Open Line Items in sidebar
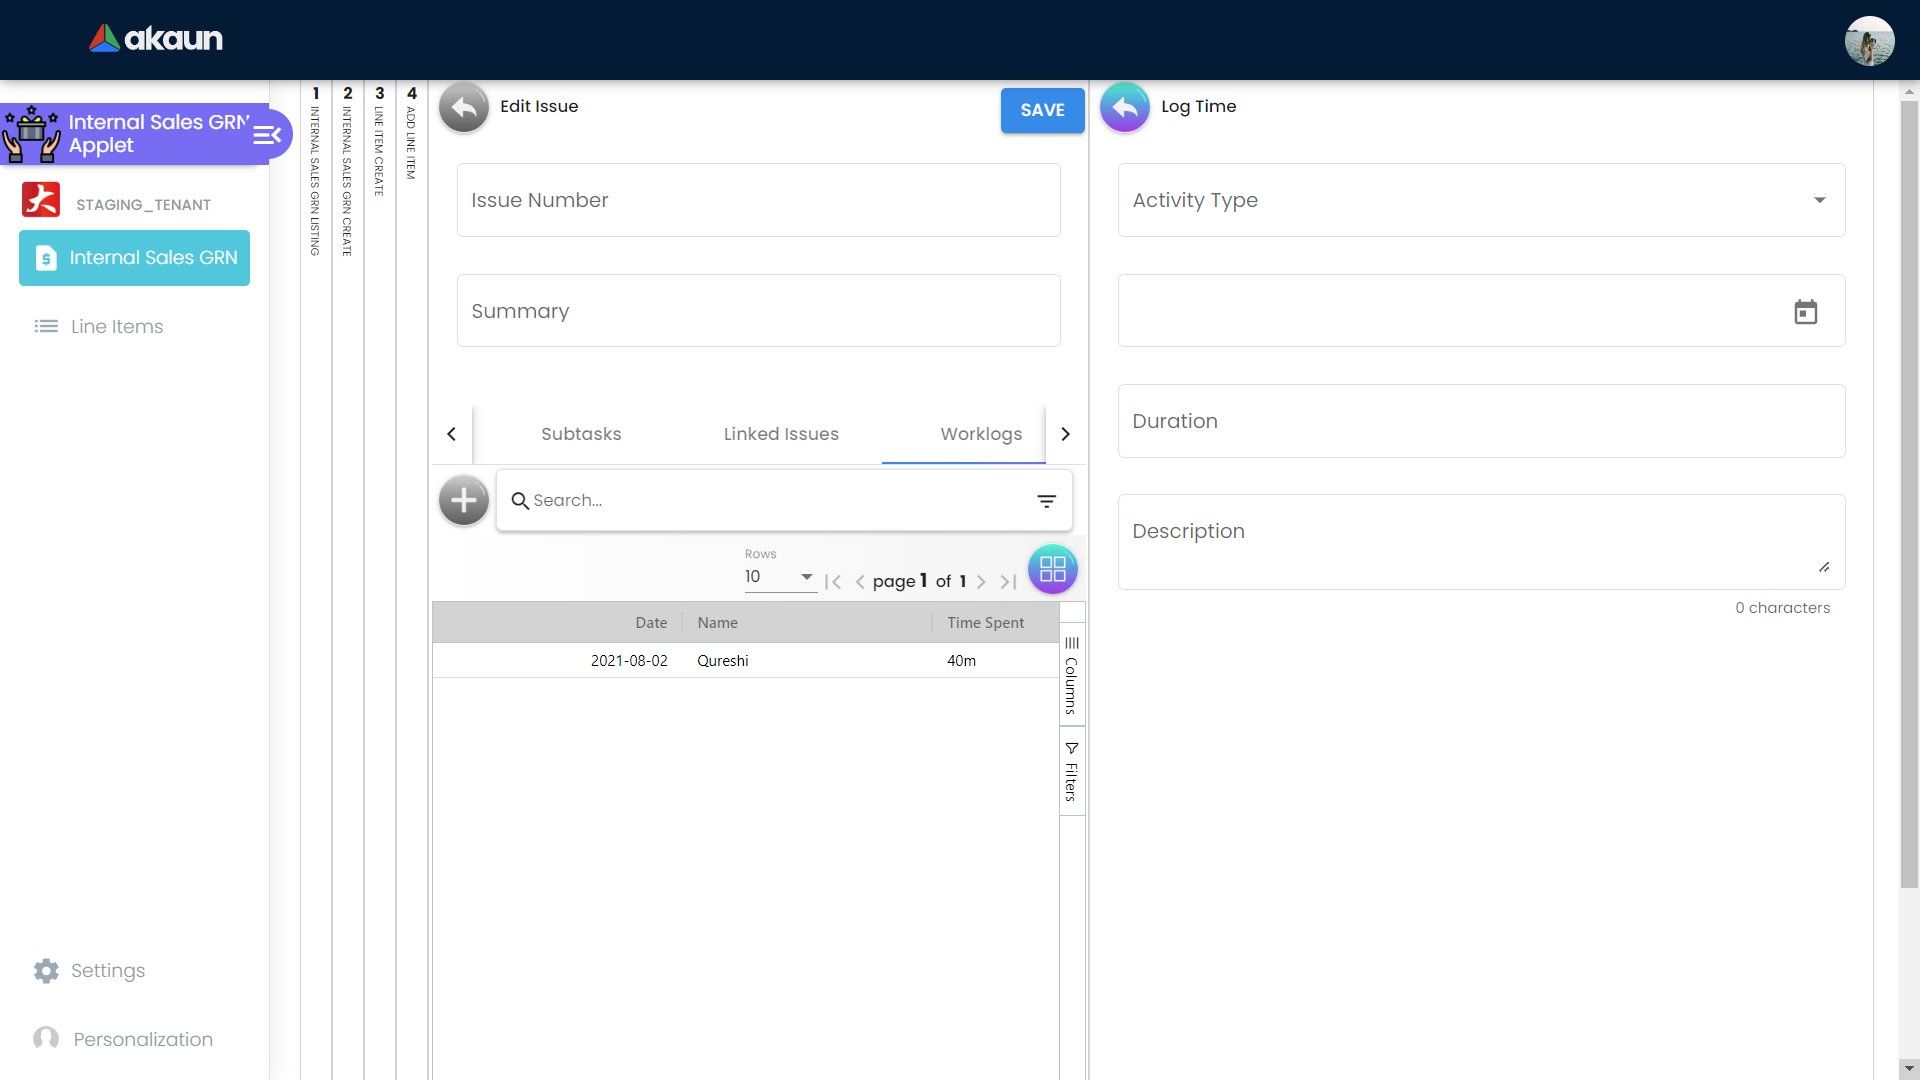1920x1080 pixels. click(116, 327)
